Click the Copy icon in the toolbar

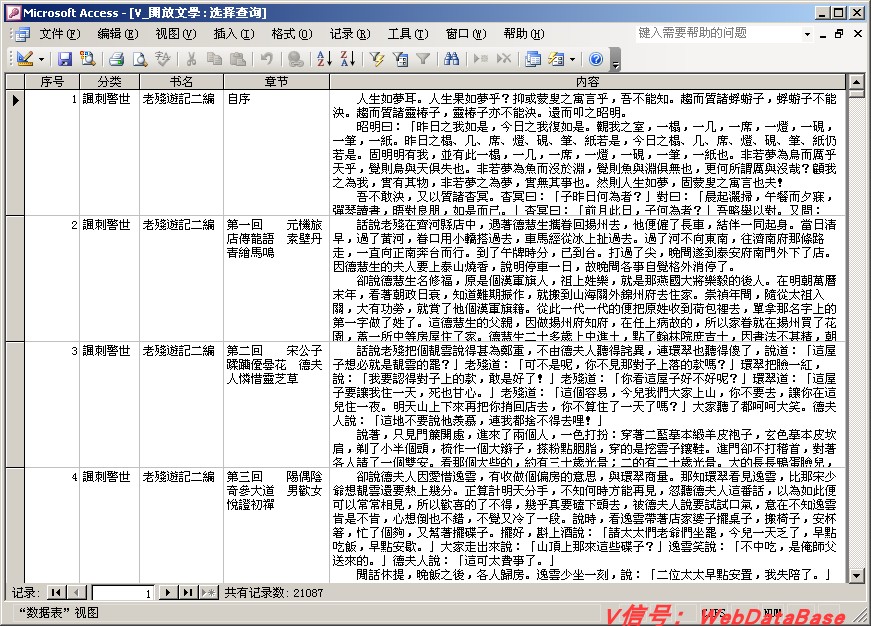[x=214, y=58]
